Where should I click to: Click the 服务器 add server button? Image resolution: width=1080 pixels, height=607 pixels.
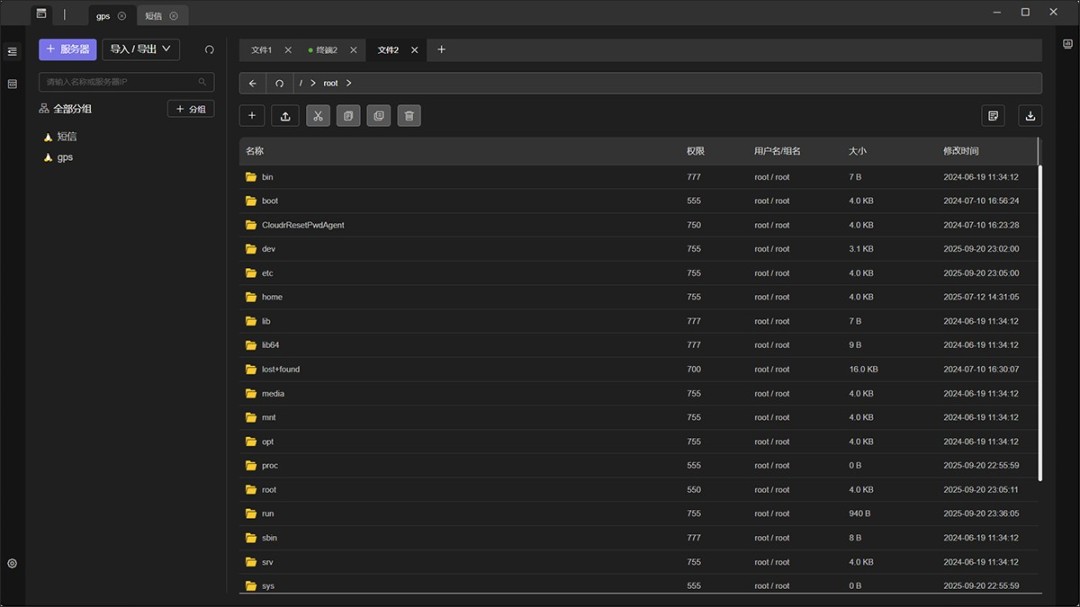point(67,49)
